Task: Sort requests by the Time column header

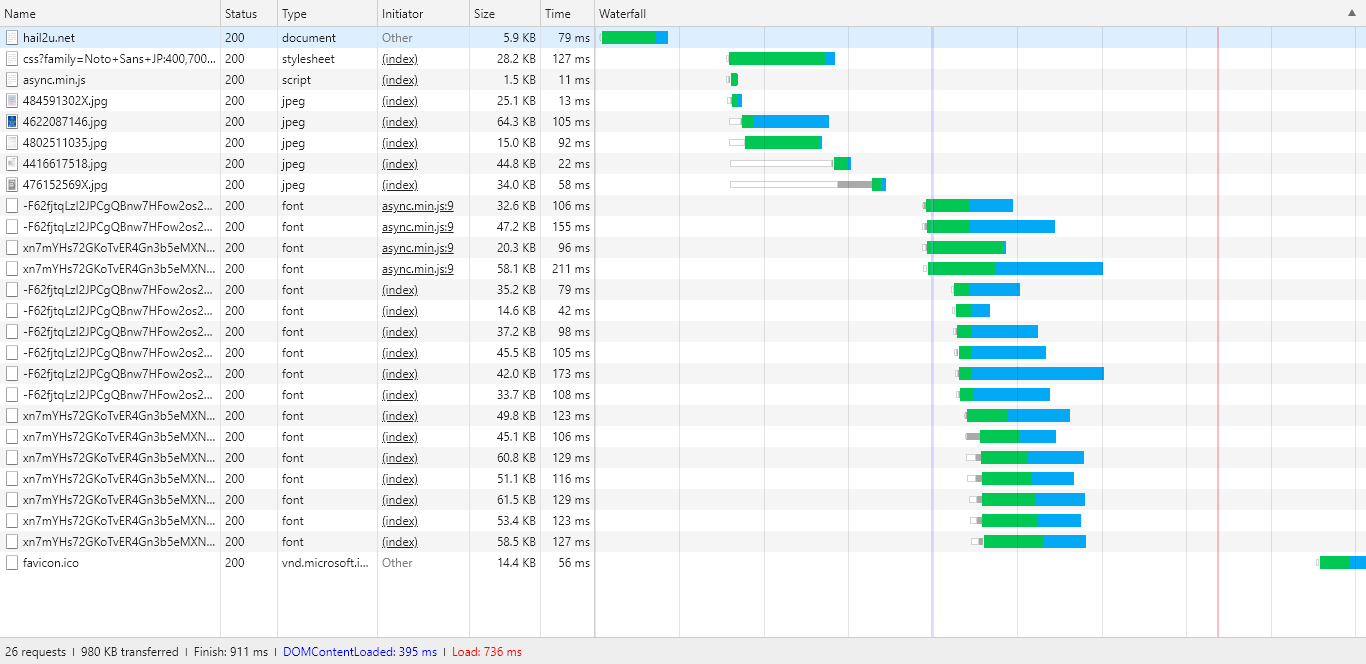Action: 558,14
